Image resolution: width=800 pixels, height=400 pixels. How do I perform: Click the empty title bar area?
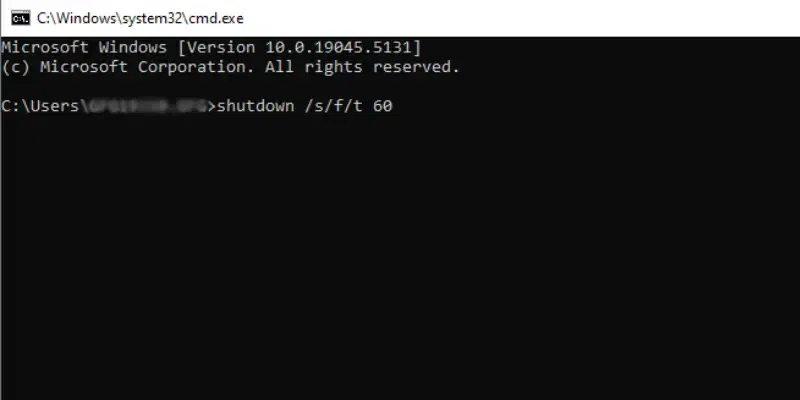point(520,18)
